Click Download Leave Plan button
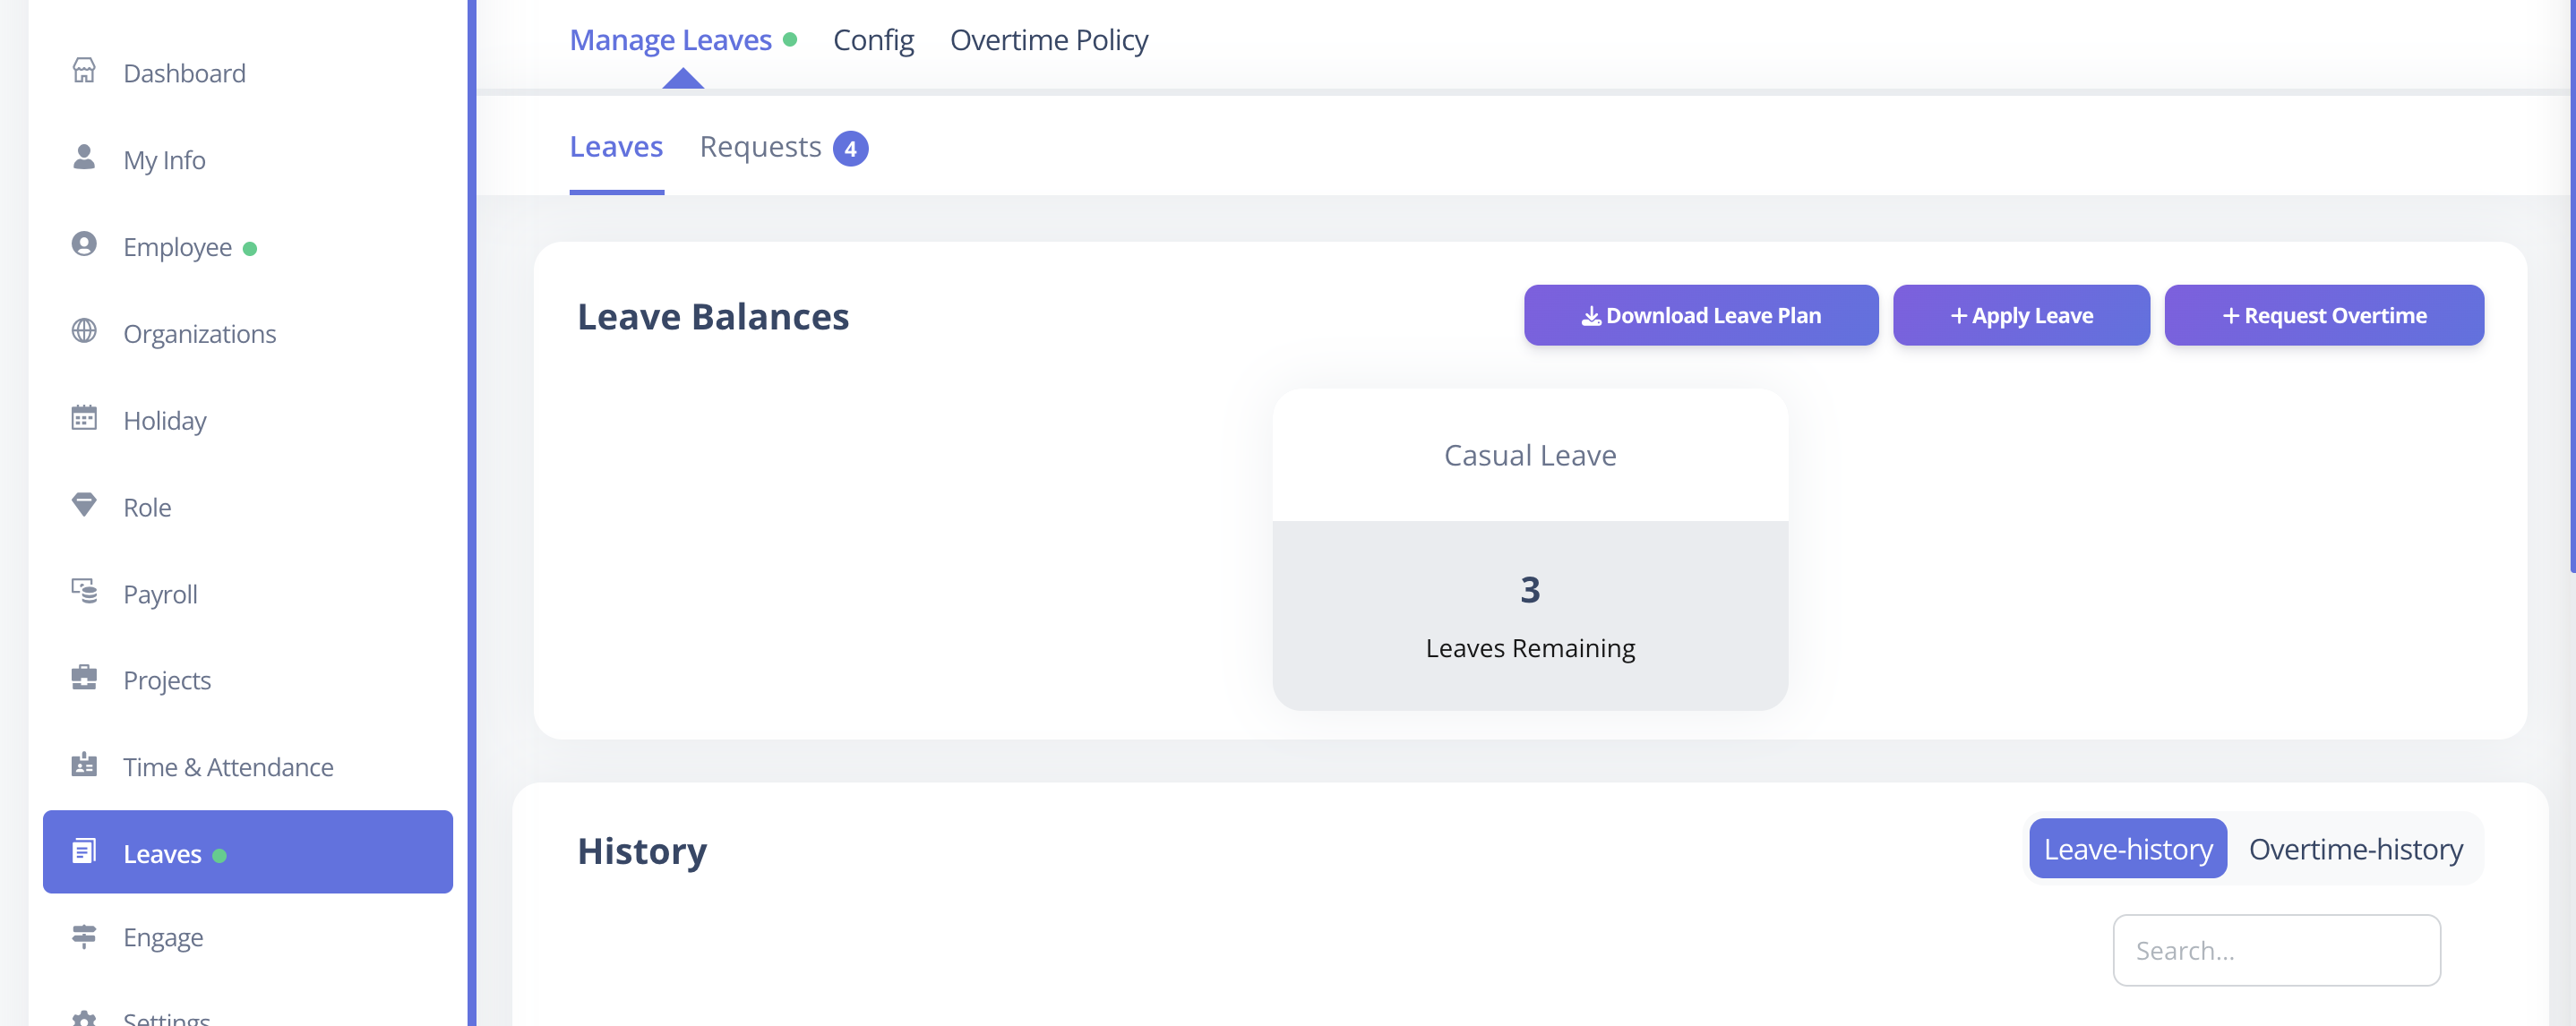 pos(1701,316)
